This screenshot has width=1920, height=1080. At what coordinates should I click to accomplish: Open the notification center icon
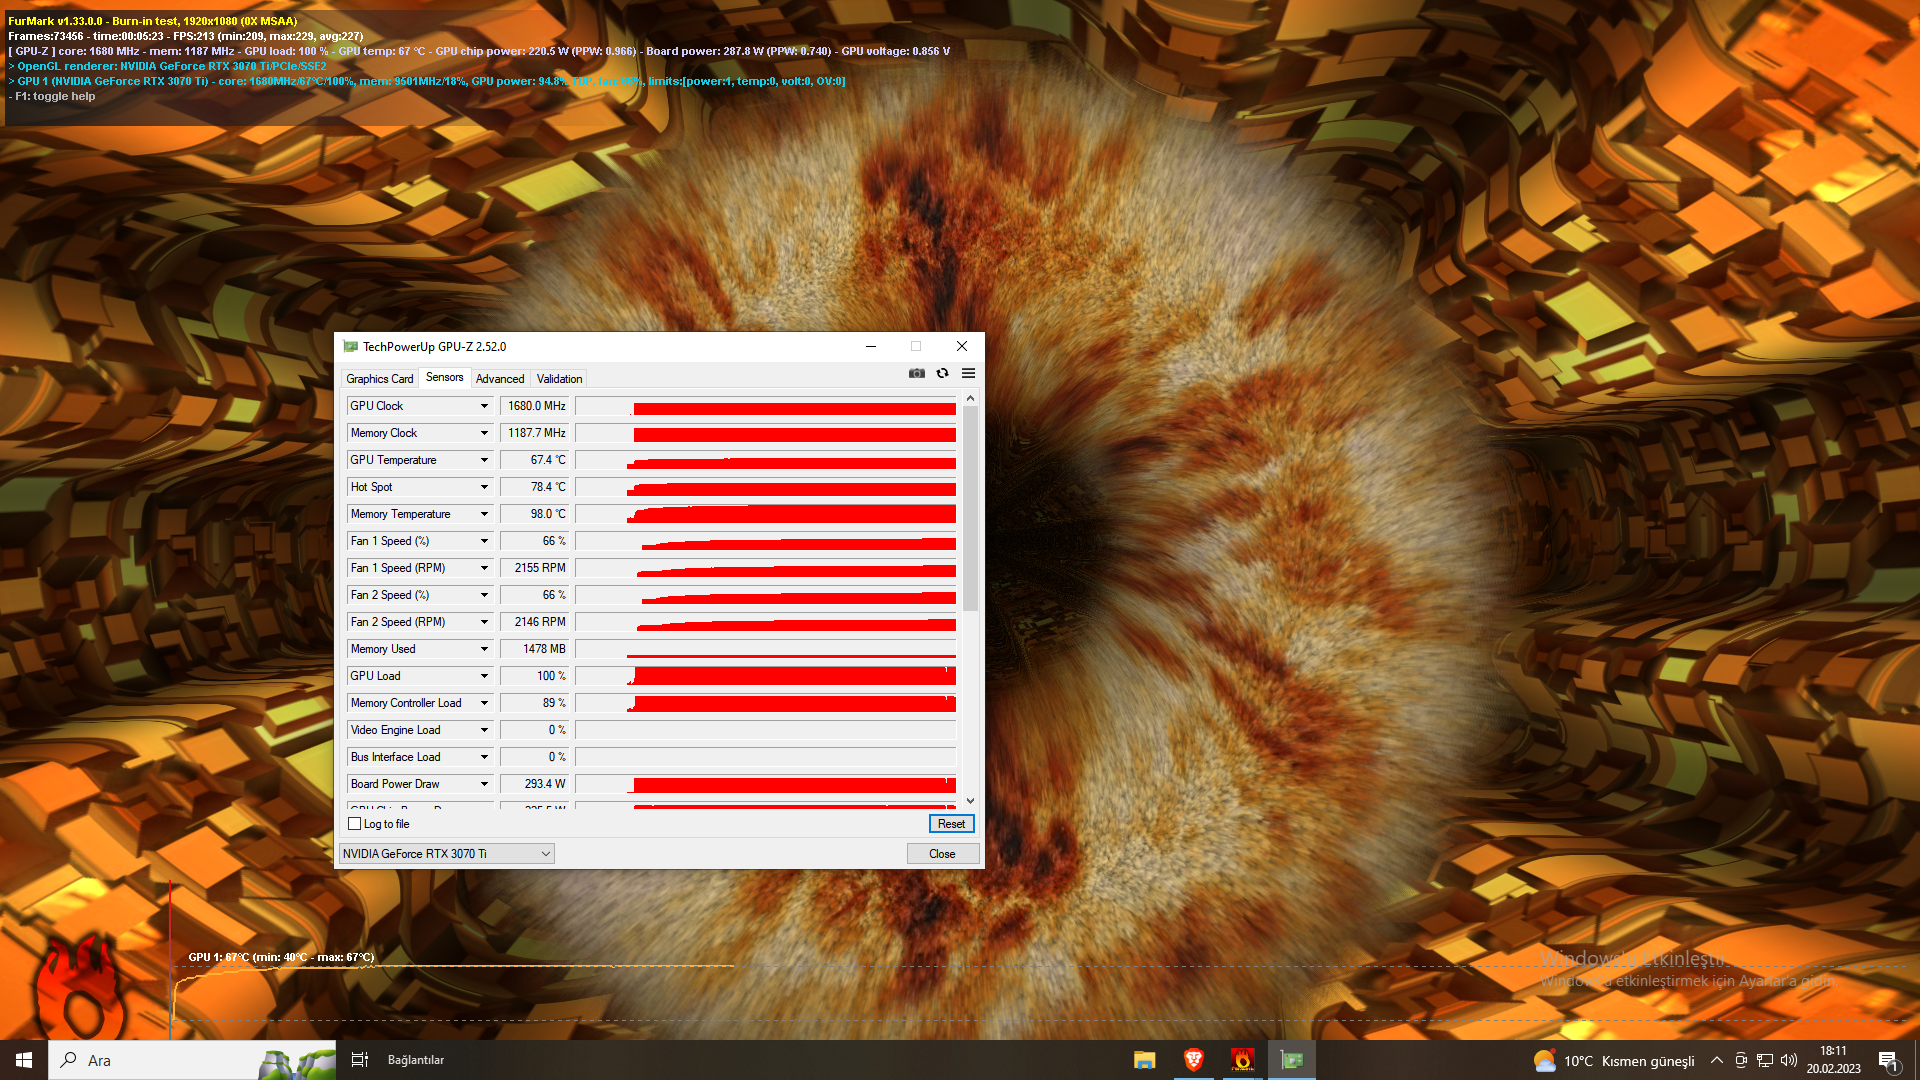[x=1889, y=1060]
